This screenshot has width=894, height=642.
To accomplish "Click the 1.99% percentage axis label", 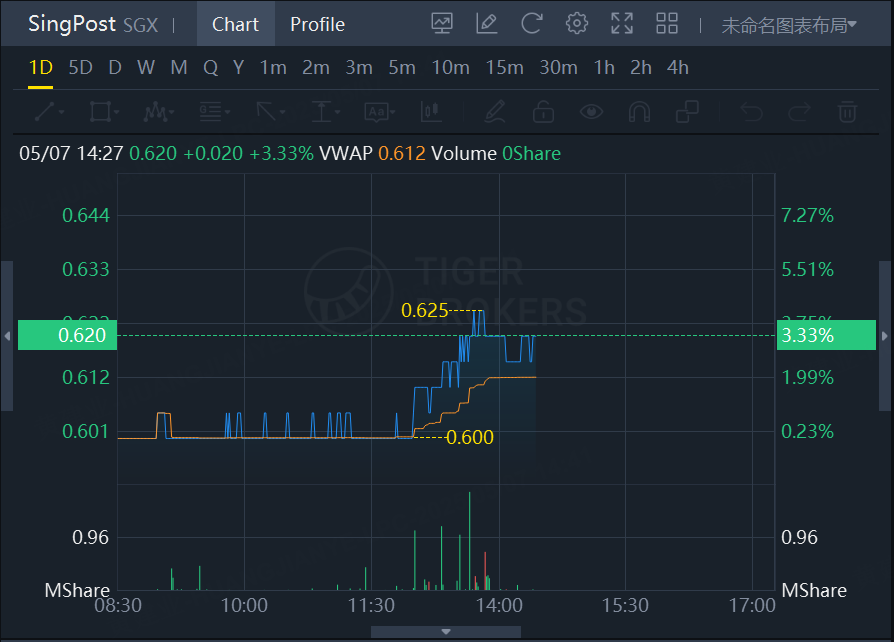I will pyautogui.click(x=807, y=377).
